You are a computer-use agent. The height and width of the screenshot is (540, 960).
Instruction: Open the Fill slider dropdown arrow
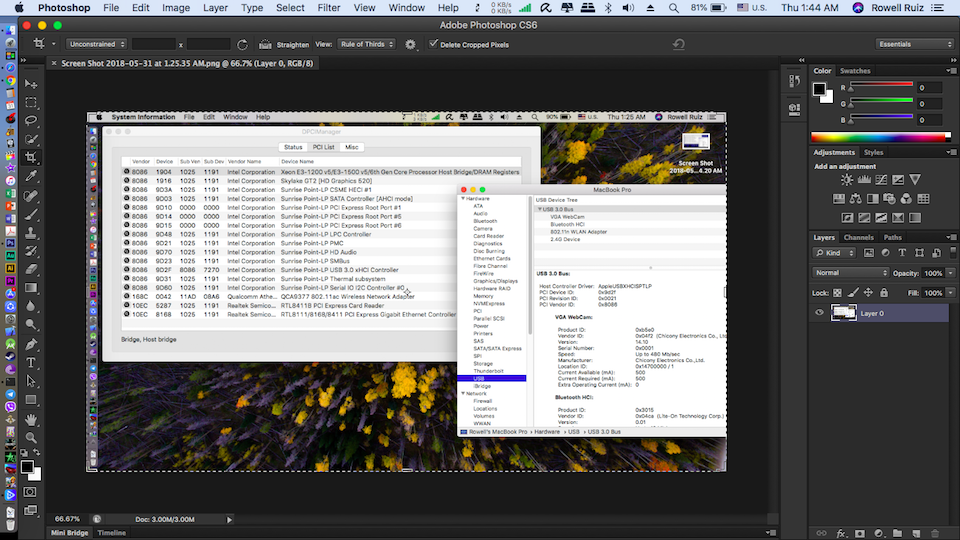(950, 293)
